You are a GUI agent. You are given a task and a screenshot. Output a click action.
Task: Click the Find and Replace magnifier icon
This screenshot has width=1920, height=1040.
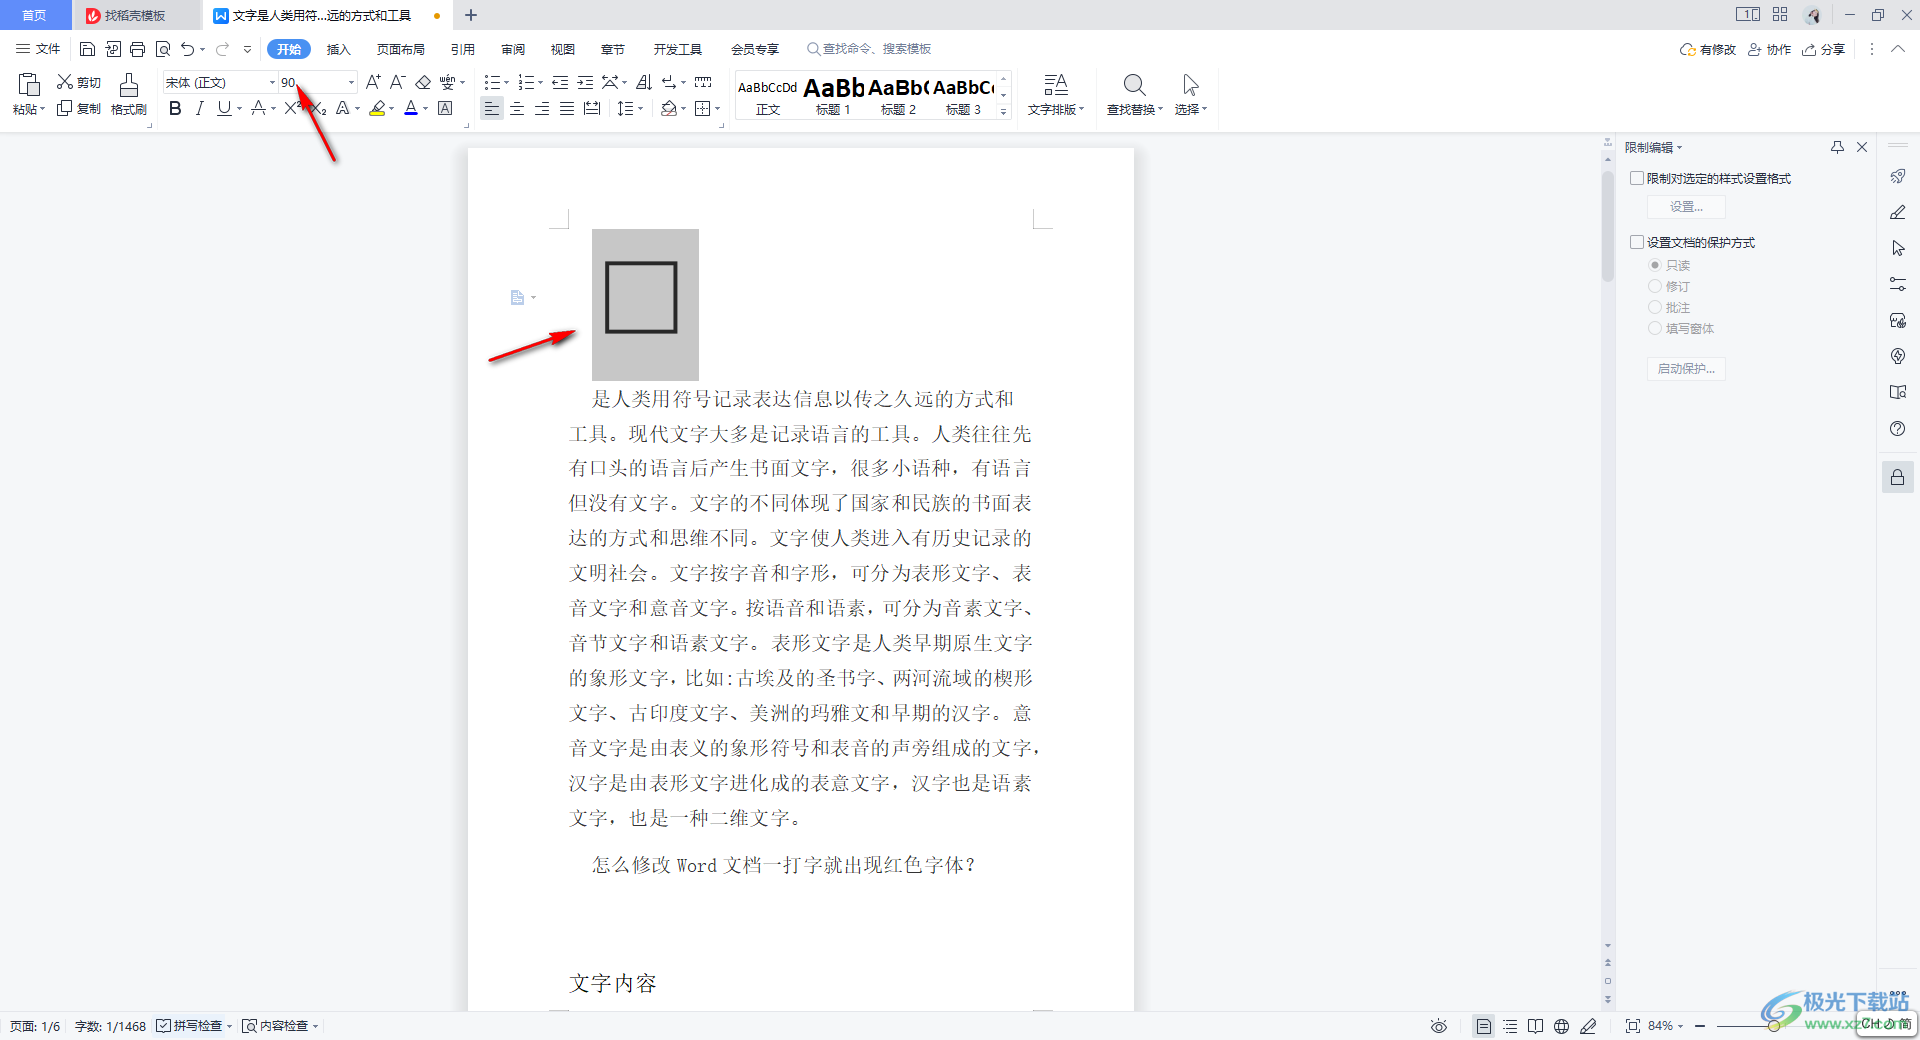click(x=1134, y=85)
